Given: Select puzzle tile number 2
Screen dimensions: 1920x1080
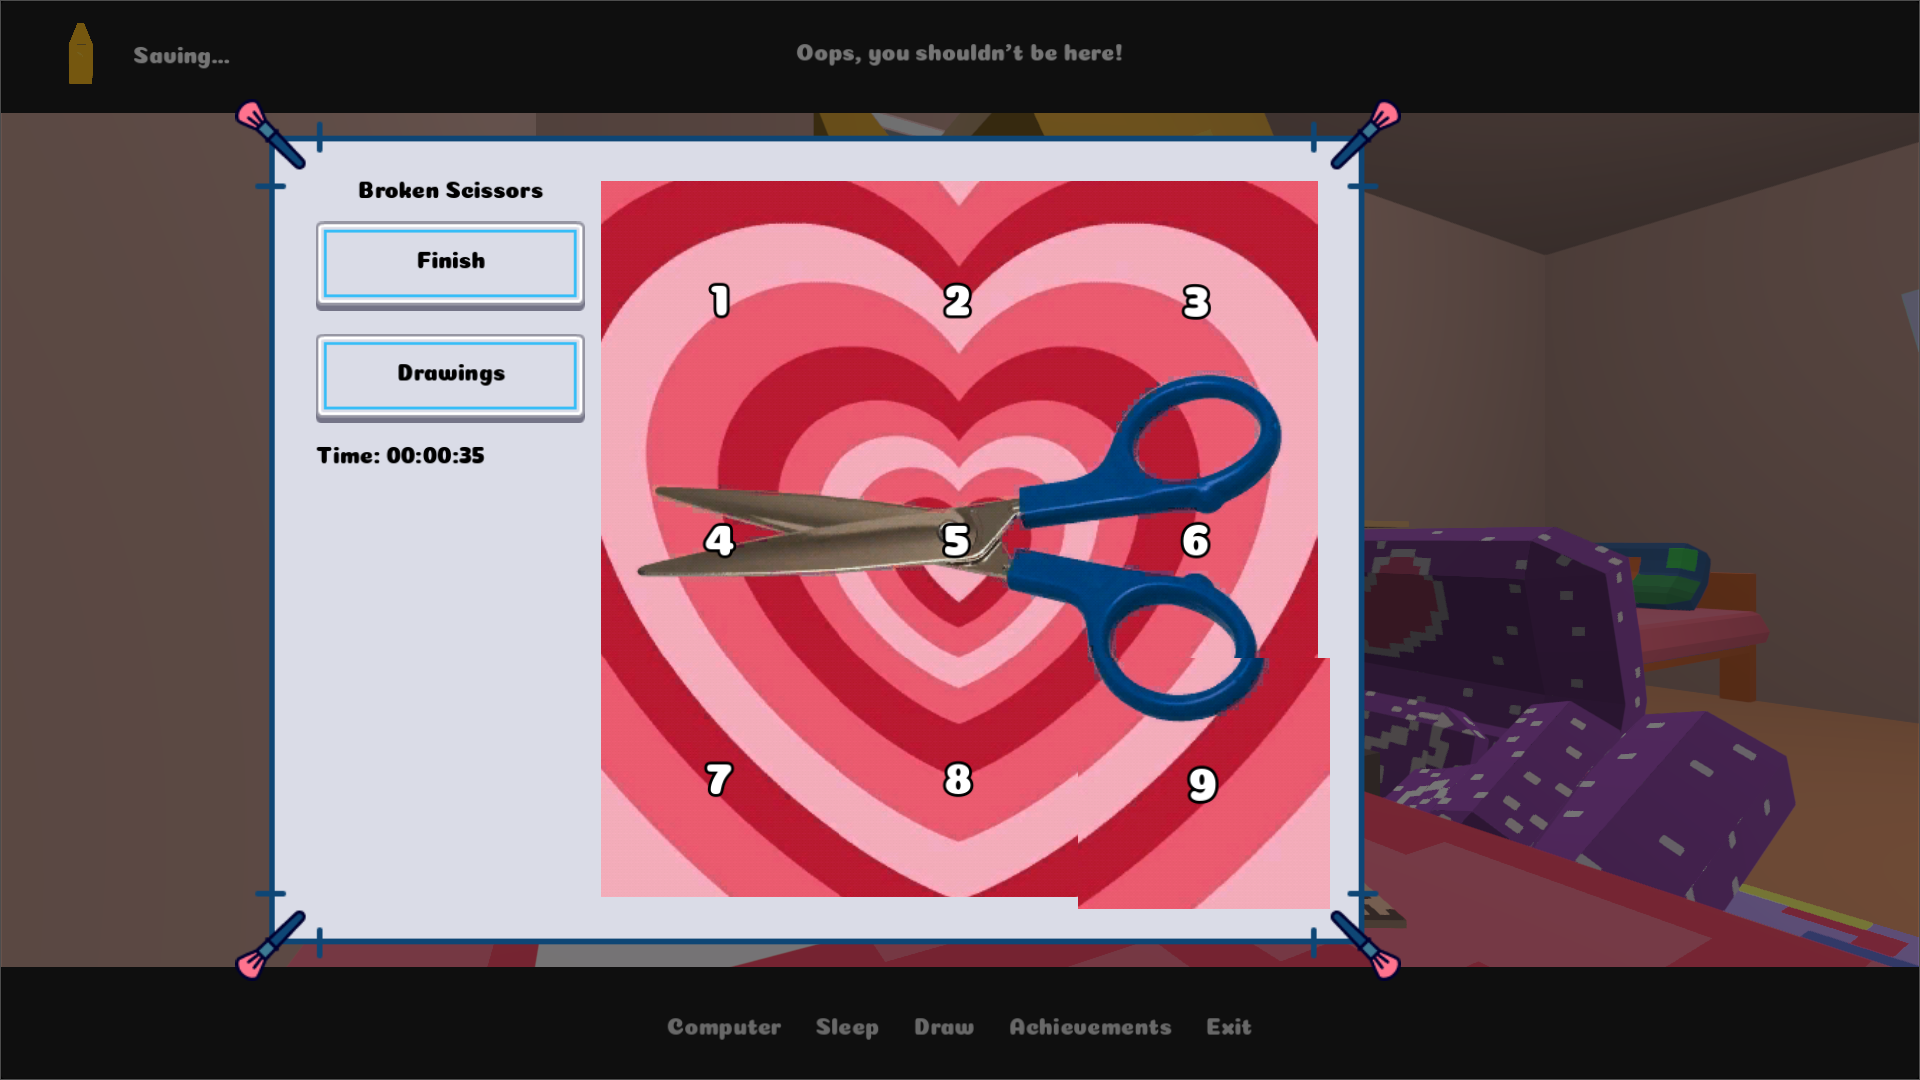Looking at the screenshot, I should [x=958, y=300].
